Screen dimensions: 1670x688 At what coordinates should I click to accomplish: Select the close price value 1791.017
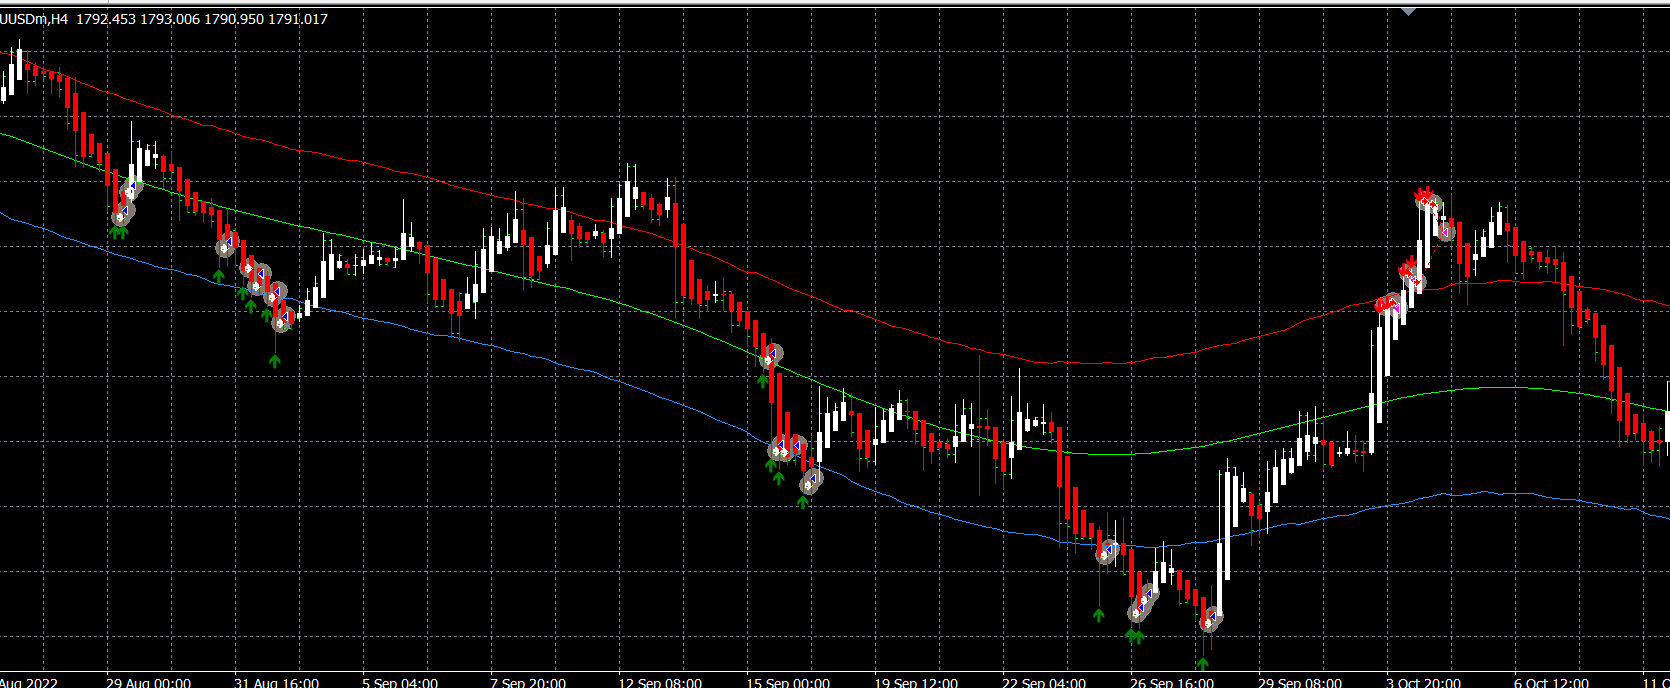pyautogui.click(x=298, y=19)
